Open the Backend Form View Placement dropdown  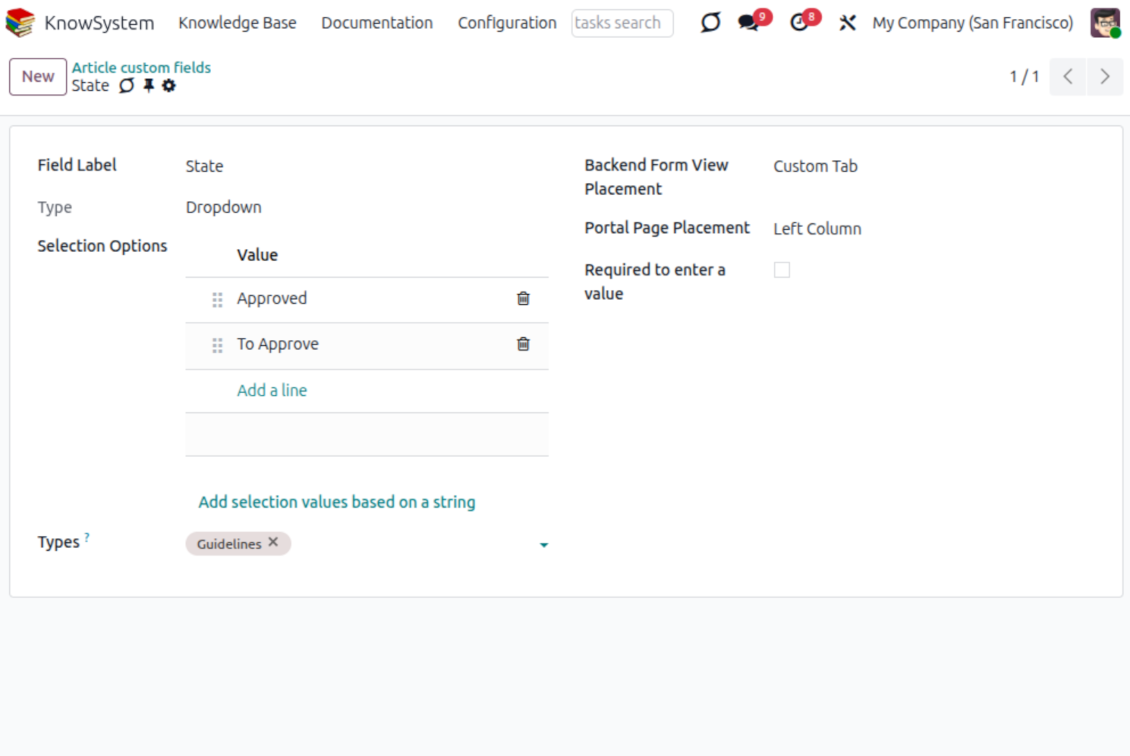click(x=815, y=167)
